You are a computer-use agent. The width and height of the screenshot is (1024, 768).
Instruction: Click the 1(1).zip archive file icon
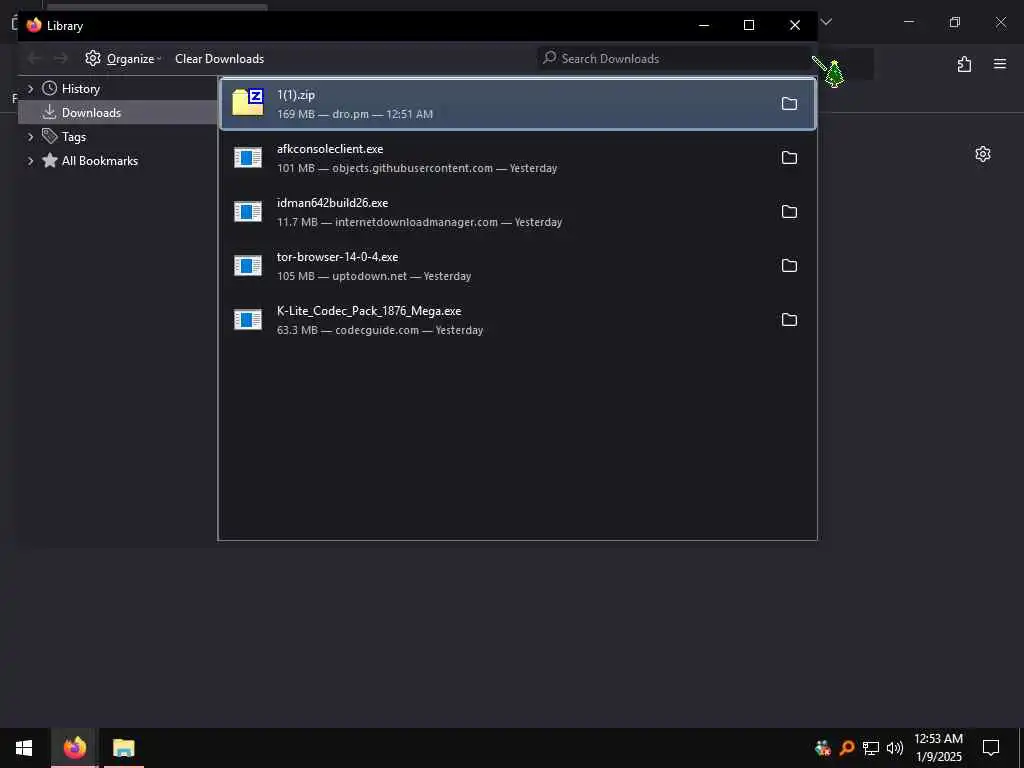coord(248,103)
